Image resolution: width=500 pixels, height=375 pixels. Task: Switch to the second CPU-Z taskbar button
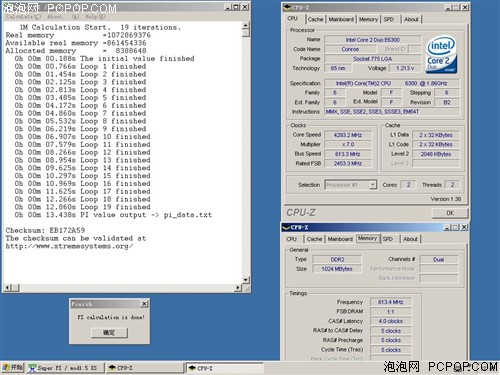point(225,368)
